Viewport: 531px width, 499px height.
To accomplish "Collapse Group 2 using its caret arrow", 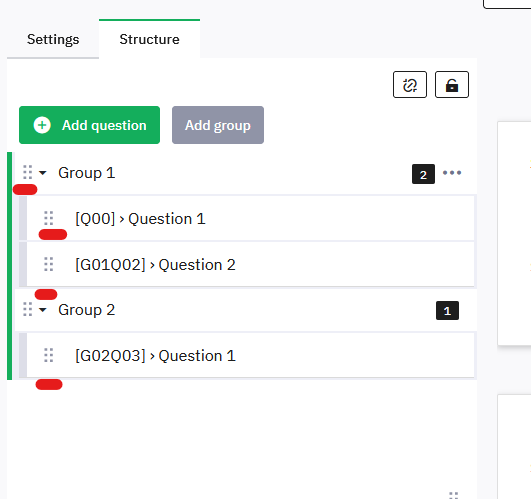I will [x=43, y=310].
